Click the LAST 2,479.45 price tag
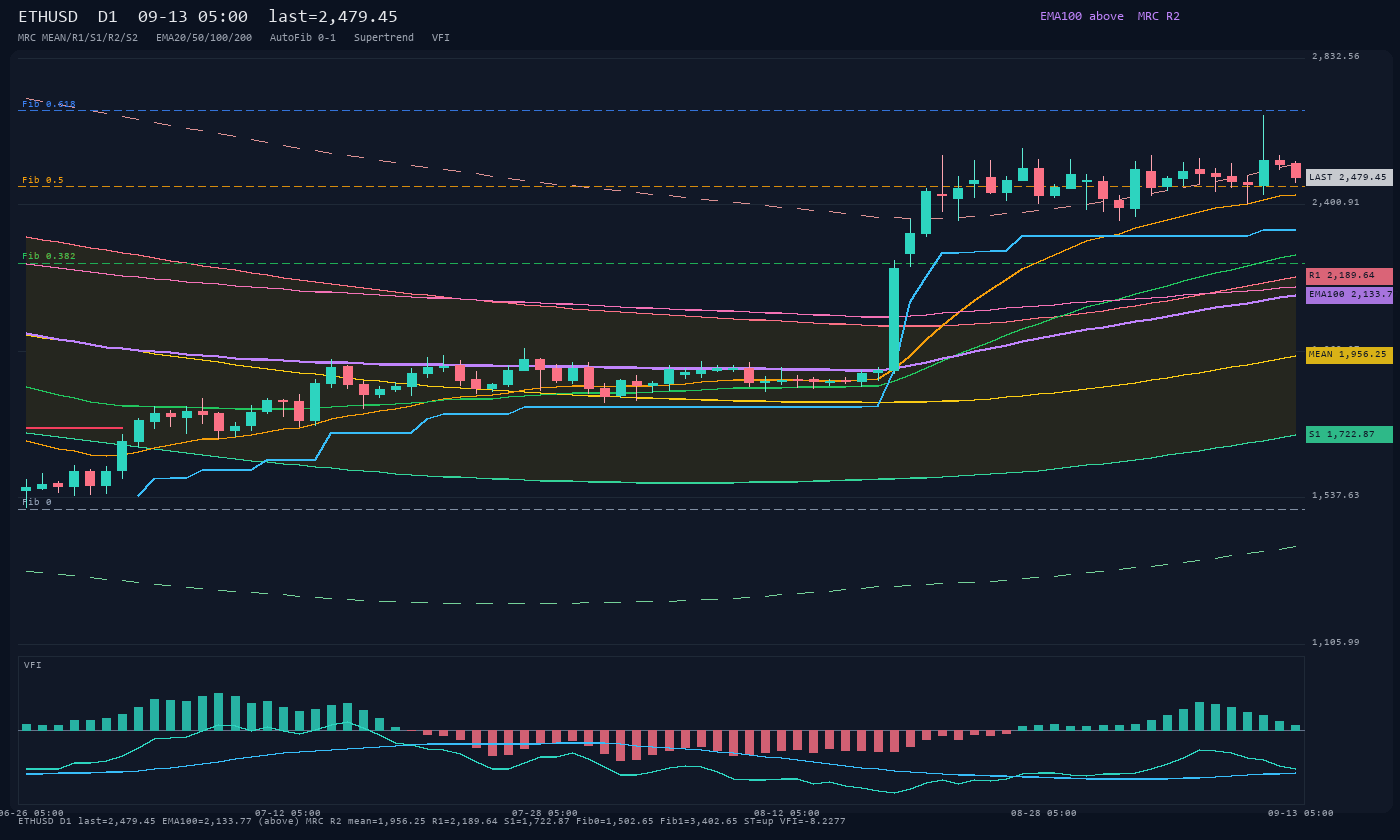The image size is (1400, 840). pyautogui.click(x=1349, y=177)
